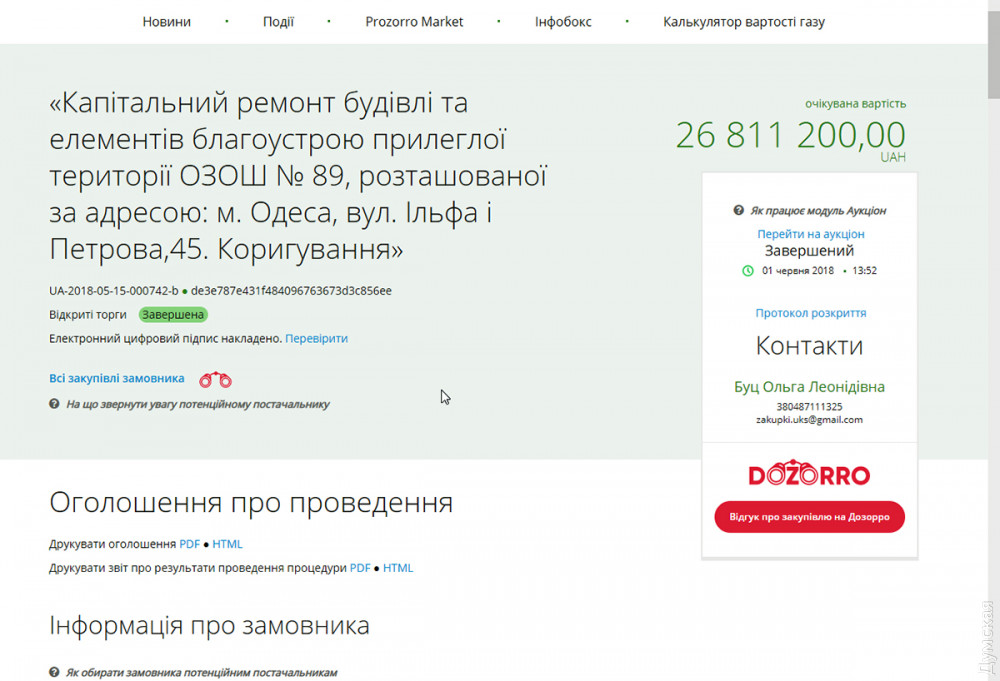Click the green clock icon near auction date
Viewport: 1000px width, 681px height.
point(748,270)
